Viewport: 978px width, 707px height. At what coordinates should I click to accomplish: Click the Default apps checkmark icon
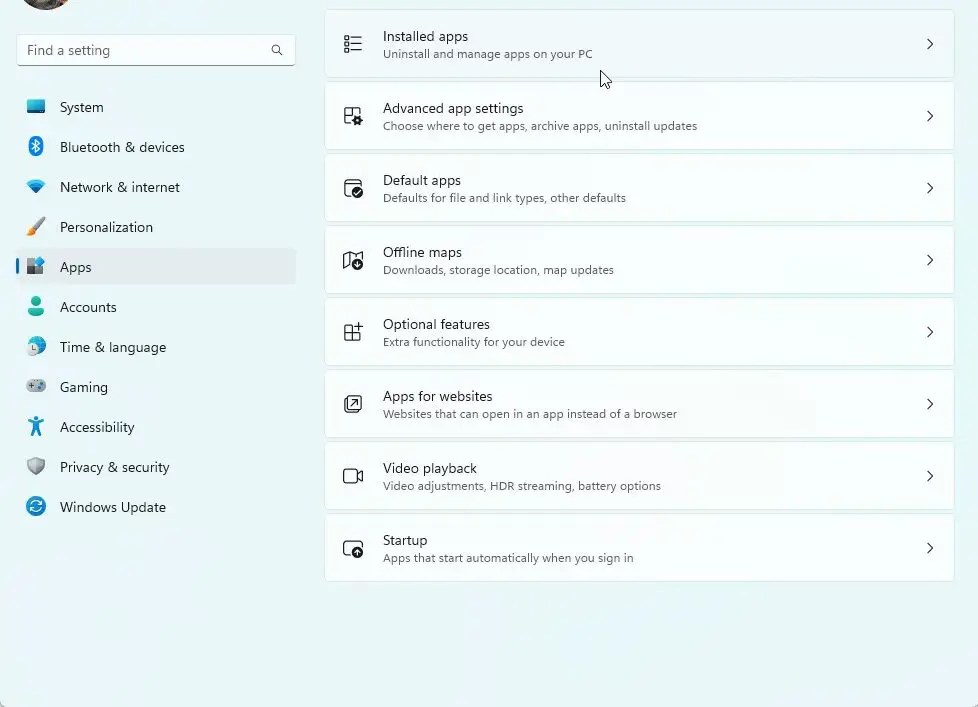pyautogui.click(x=353, y=188)
